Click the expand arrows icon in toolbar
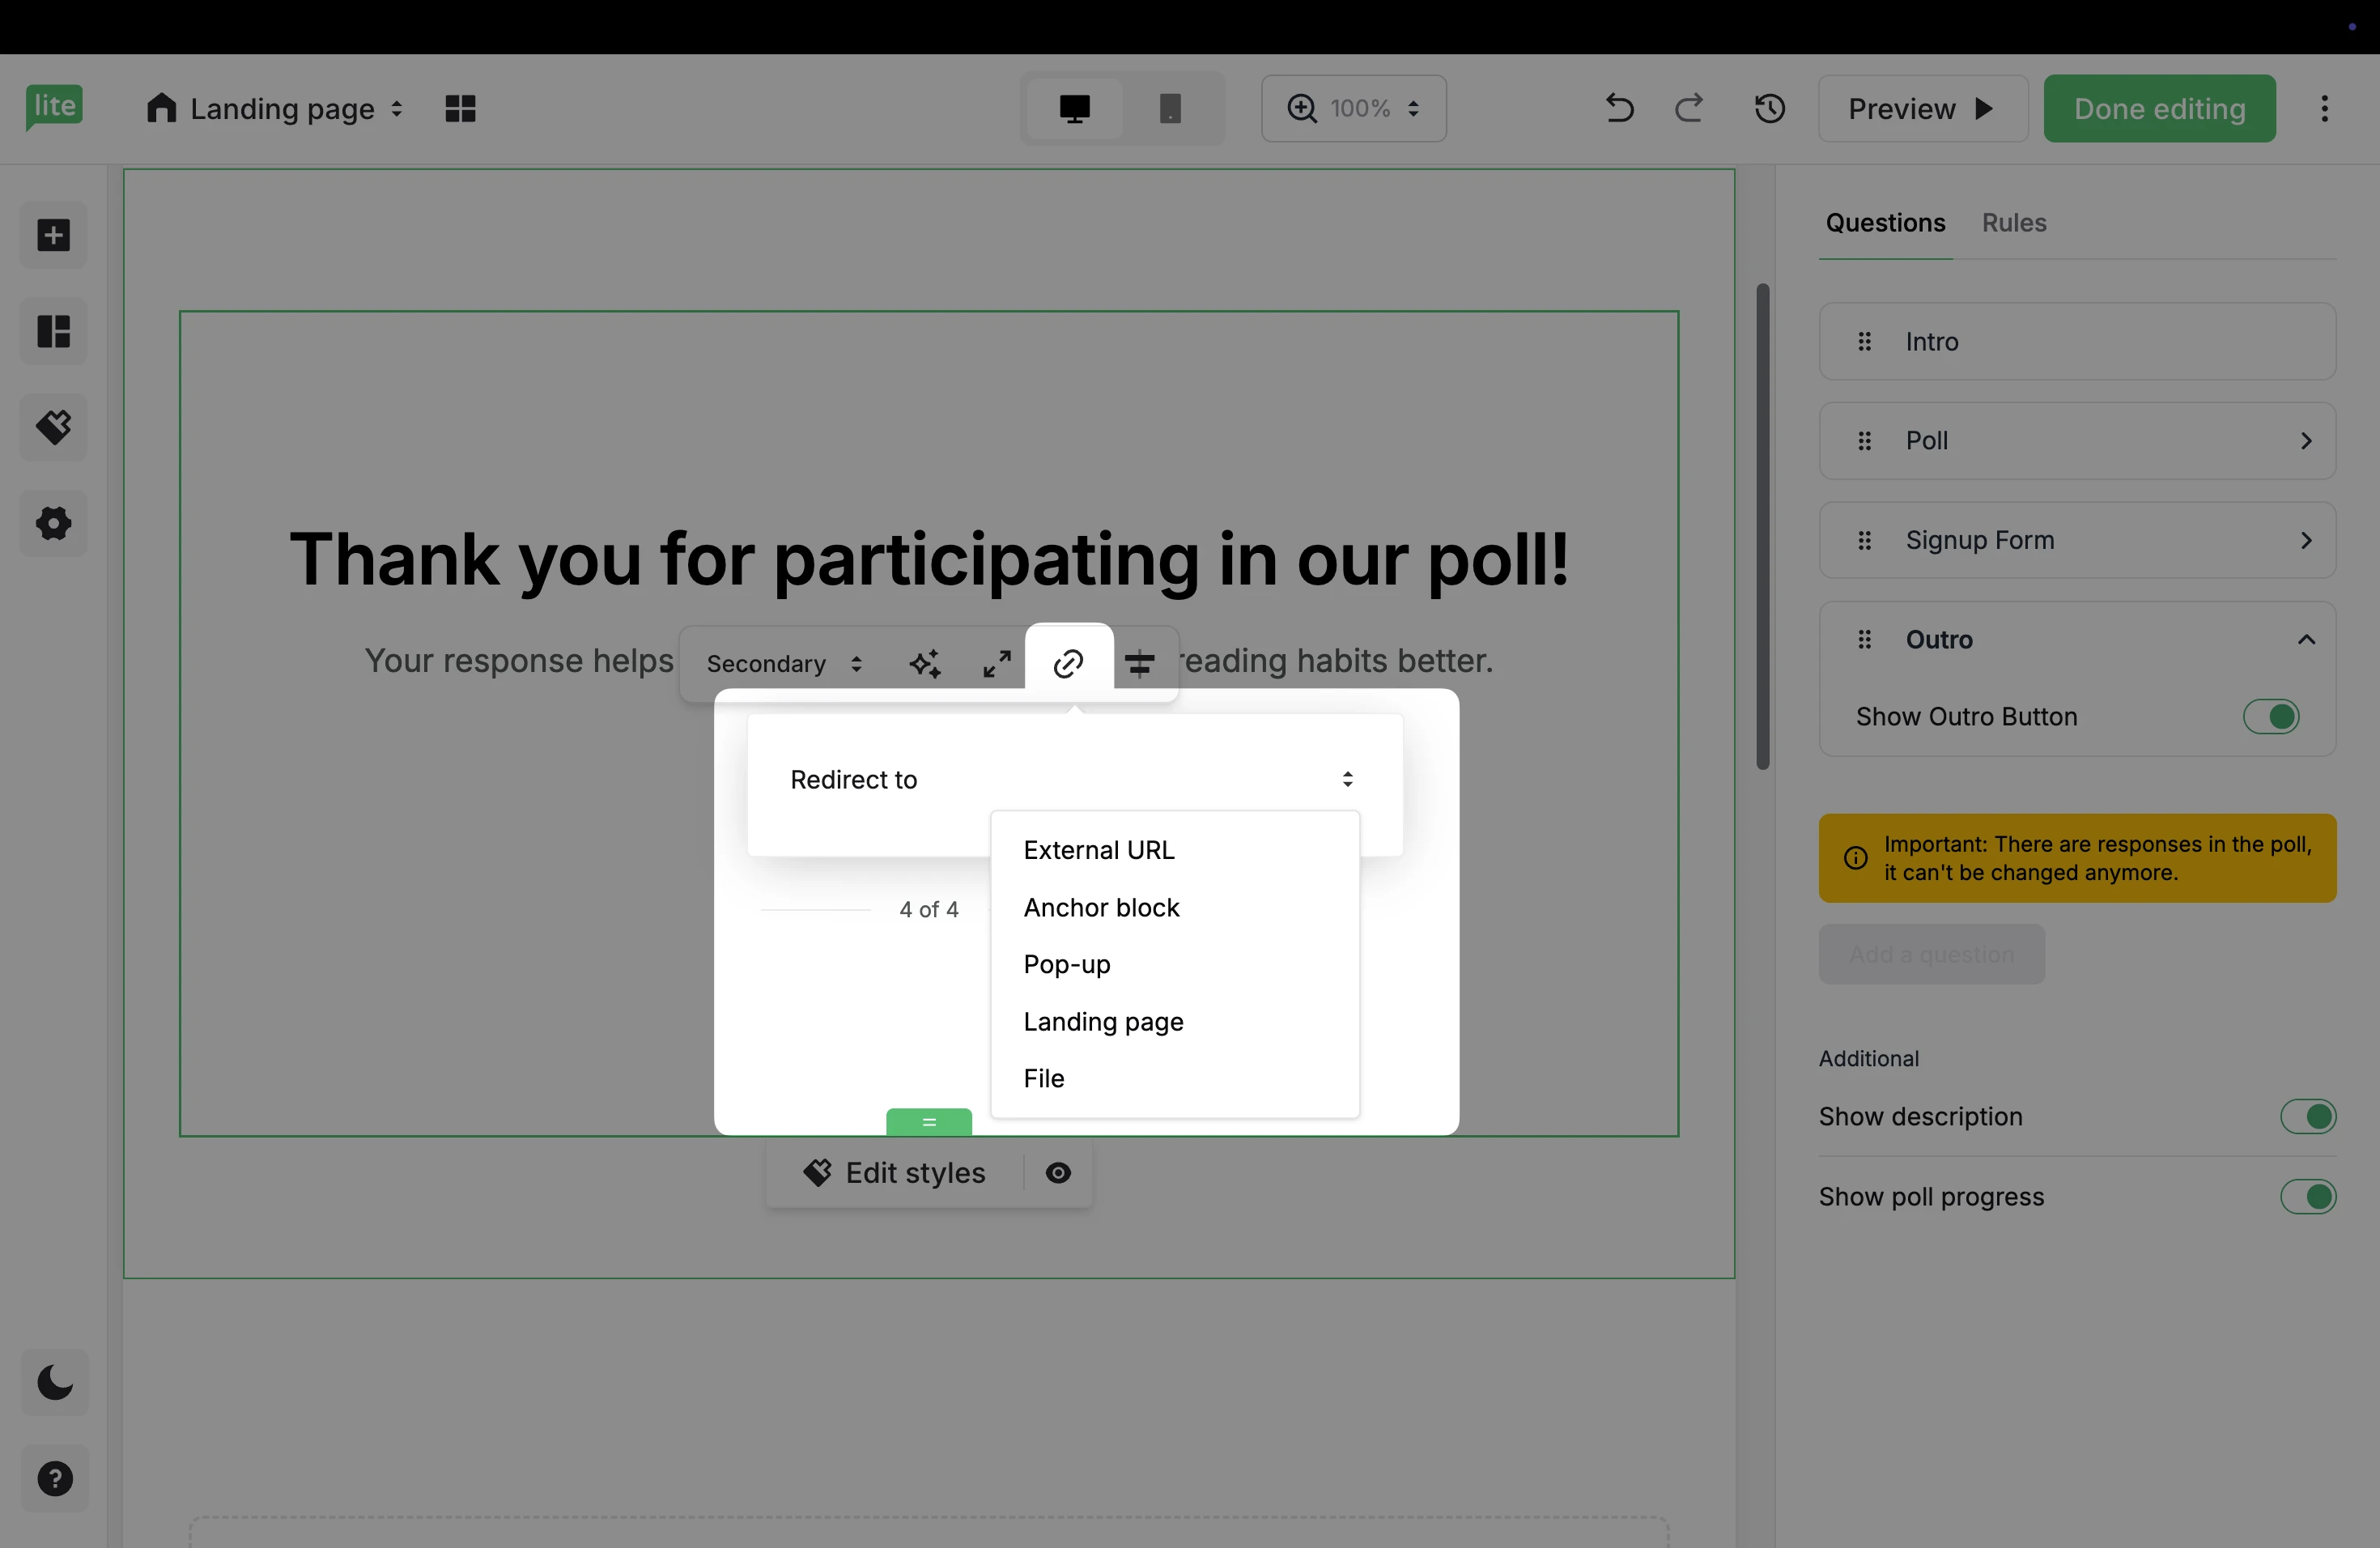The height and width of the screenshot is (1548, 2380). pyautogui.click(x=996, y=663)
